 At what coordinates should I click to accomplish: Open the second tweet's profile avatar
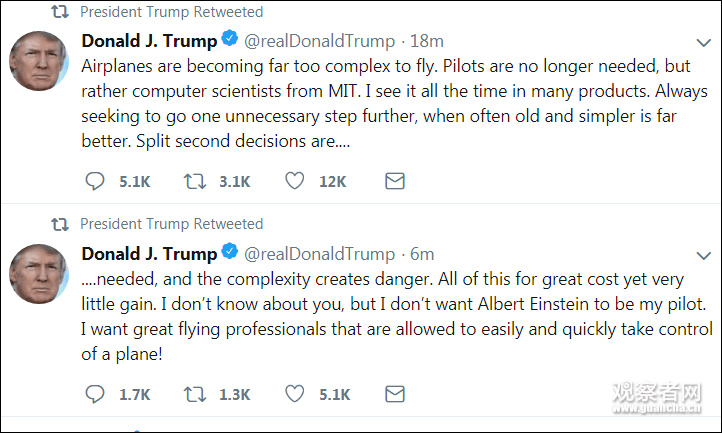coord(38,273)
